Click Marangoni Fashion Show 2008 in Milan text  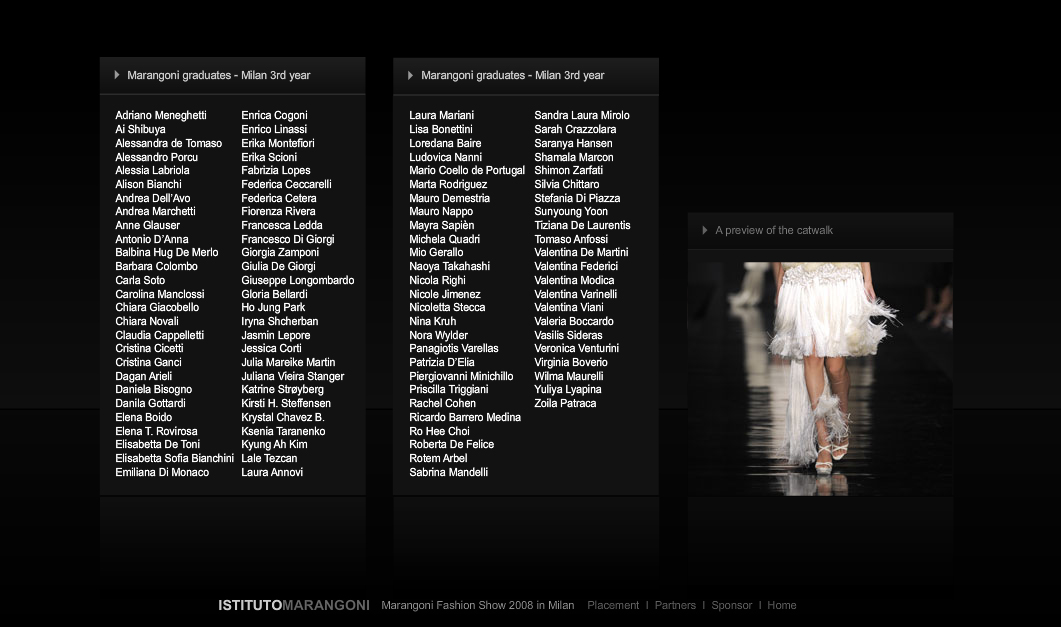478,605
